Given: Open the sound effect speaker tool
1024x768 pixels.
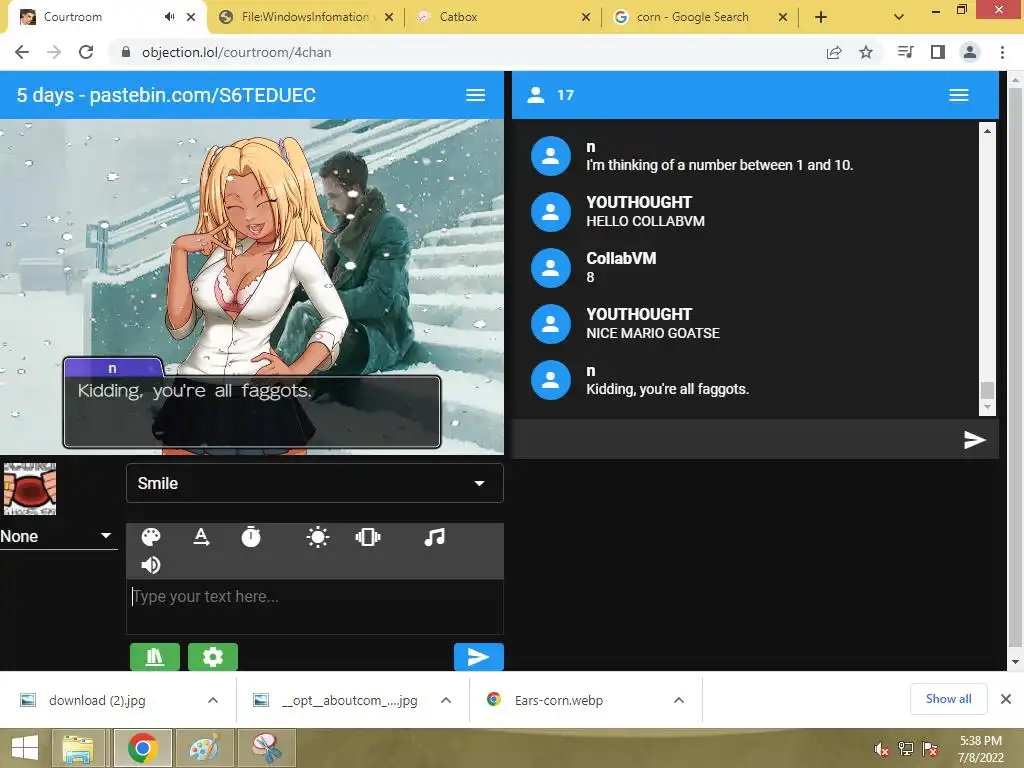Looking at the screenshot, I should (151, 565).
